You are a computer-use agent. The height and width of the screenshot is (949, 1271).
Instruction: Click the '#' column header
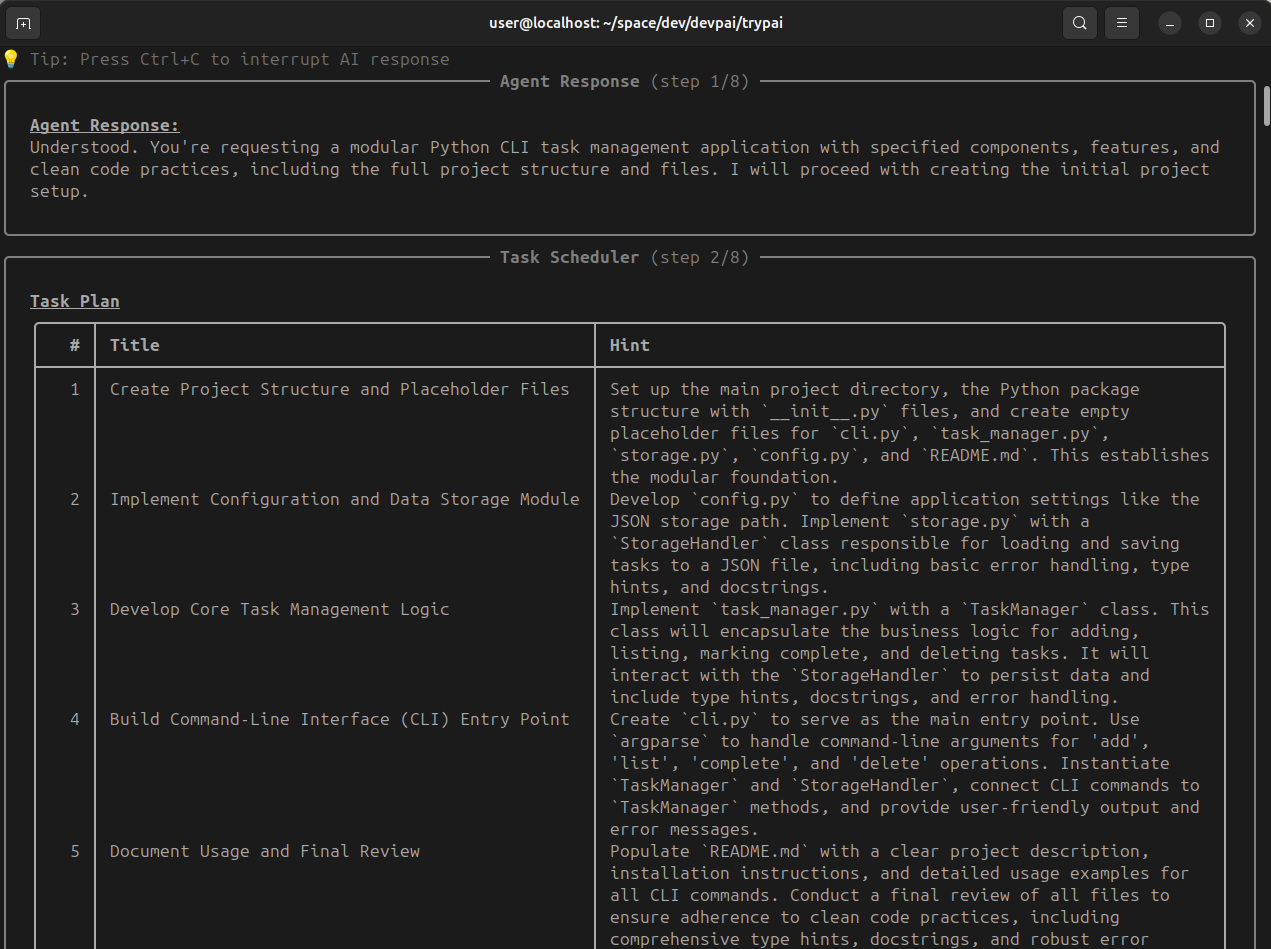click(75, 345)
